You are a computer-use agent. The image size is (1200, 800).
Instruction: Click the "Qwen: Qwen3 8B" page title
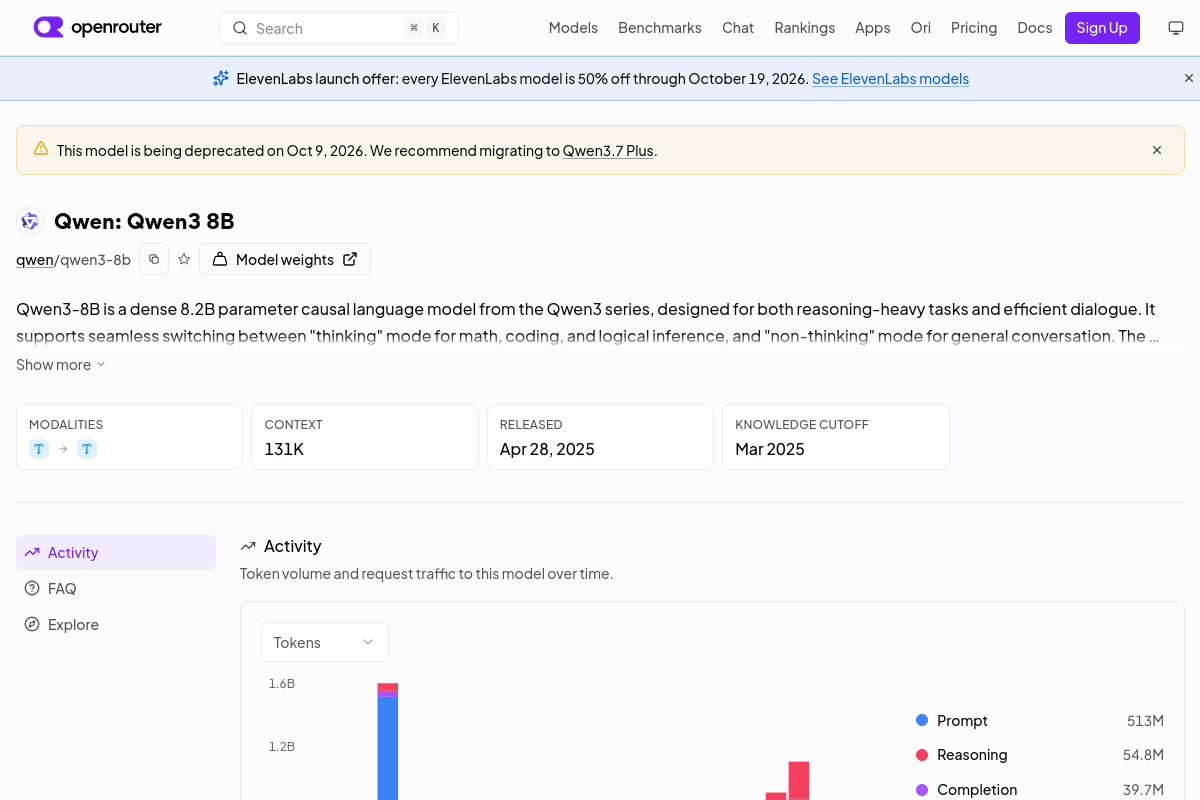pos(144,221)
